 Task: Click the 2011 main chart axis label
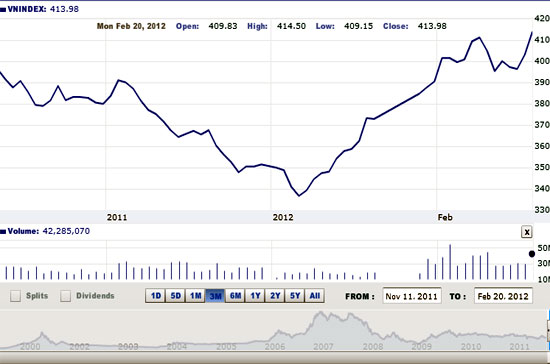pyautogui.click(x=117, y=217)
